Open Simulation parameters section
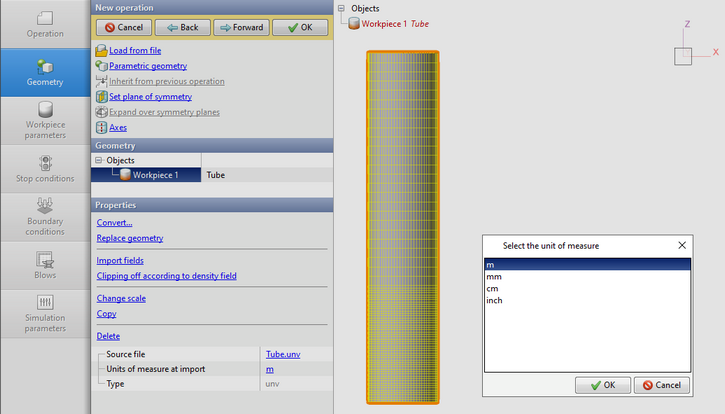 point(45,312)
